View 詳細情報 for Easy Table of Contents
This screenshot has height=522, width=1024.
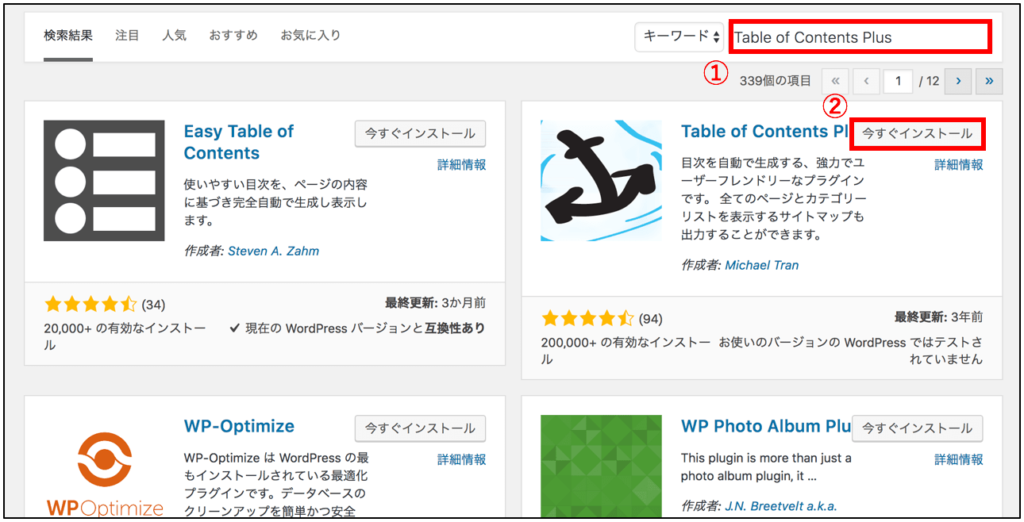click(x=461, y=165)
